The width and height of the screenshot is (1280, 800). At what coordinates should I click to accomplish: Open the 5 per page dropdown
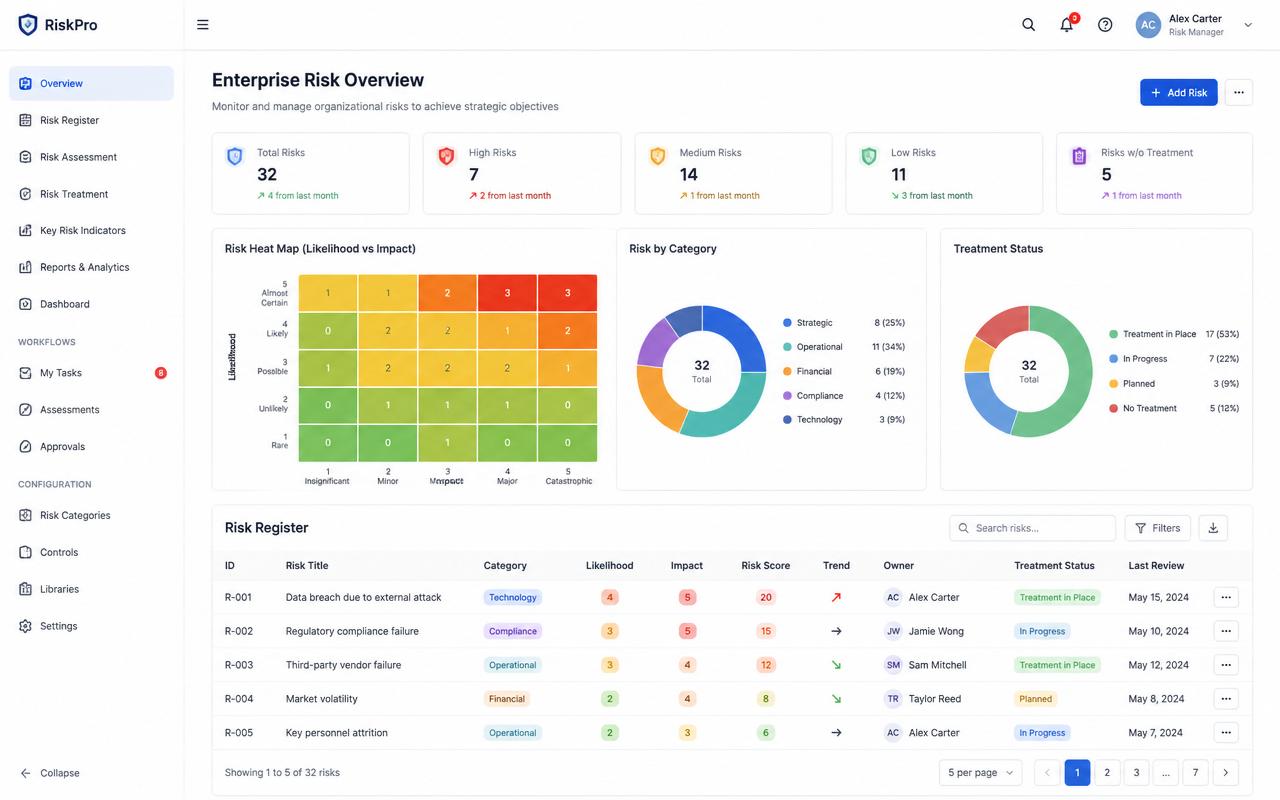pos(980,772)
